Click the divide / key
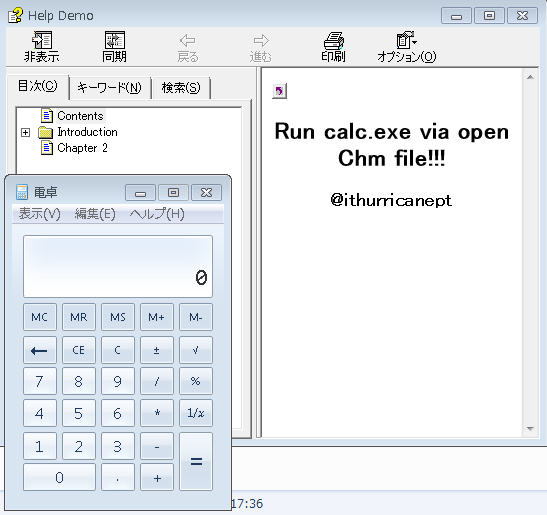The height and width of the screenshot is (515, 547). [x=157, y=381]
